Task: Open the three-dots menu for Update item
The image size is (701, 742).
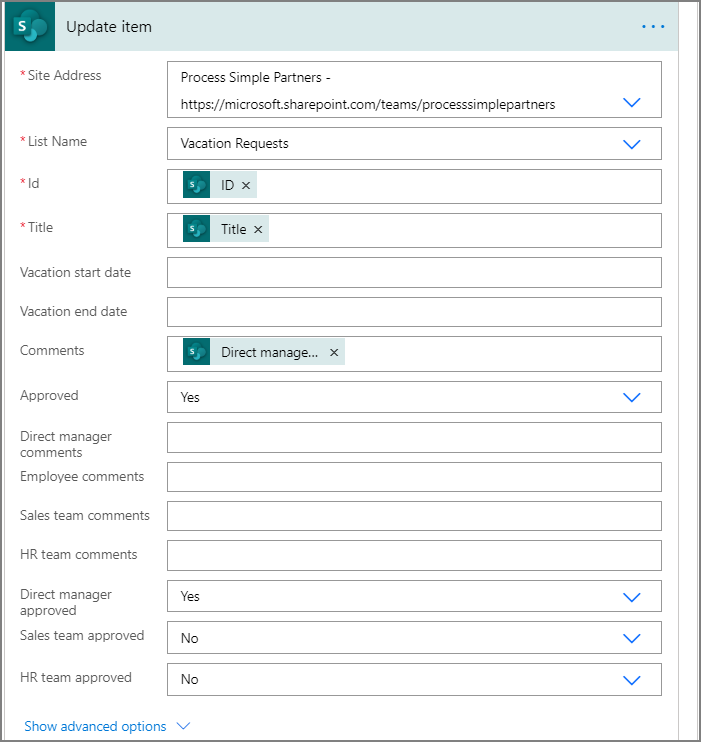Action: tap(653, 26)
